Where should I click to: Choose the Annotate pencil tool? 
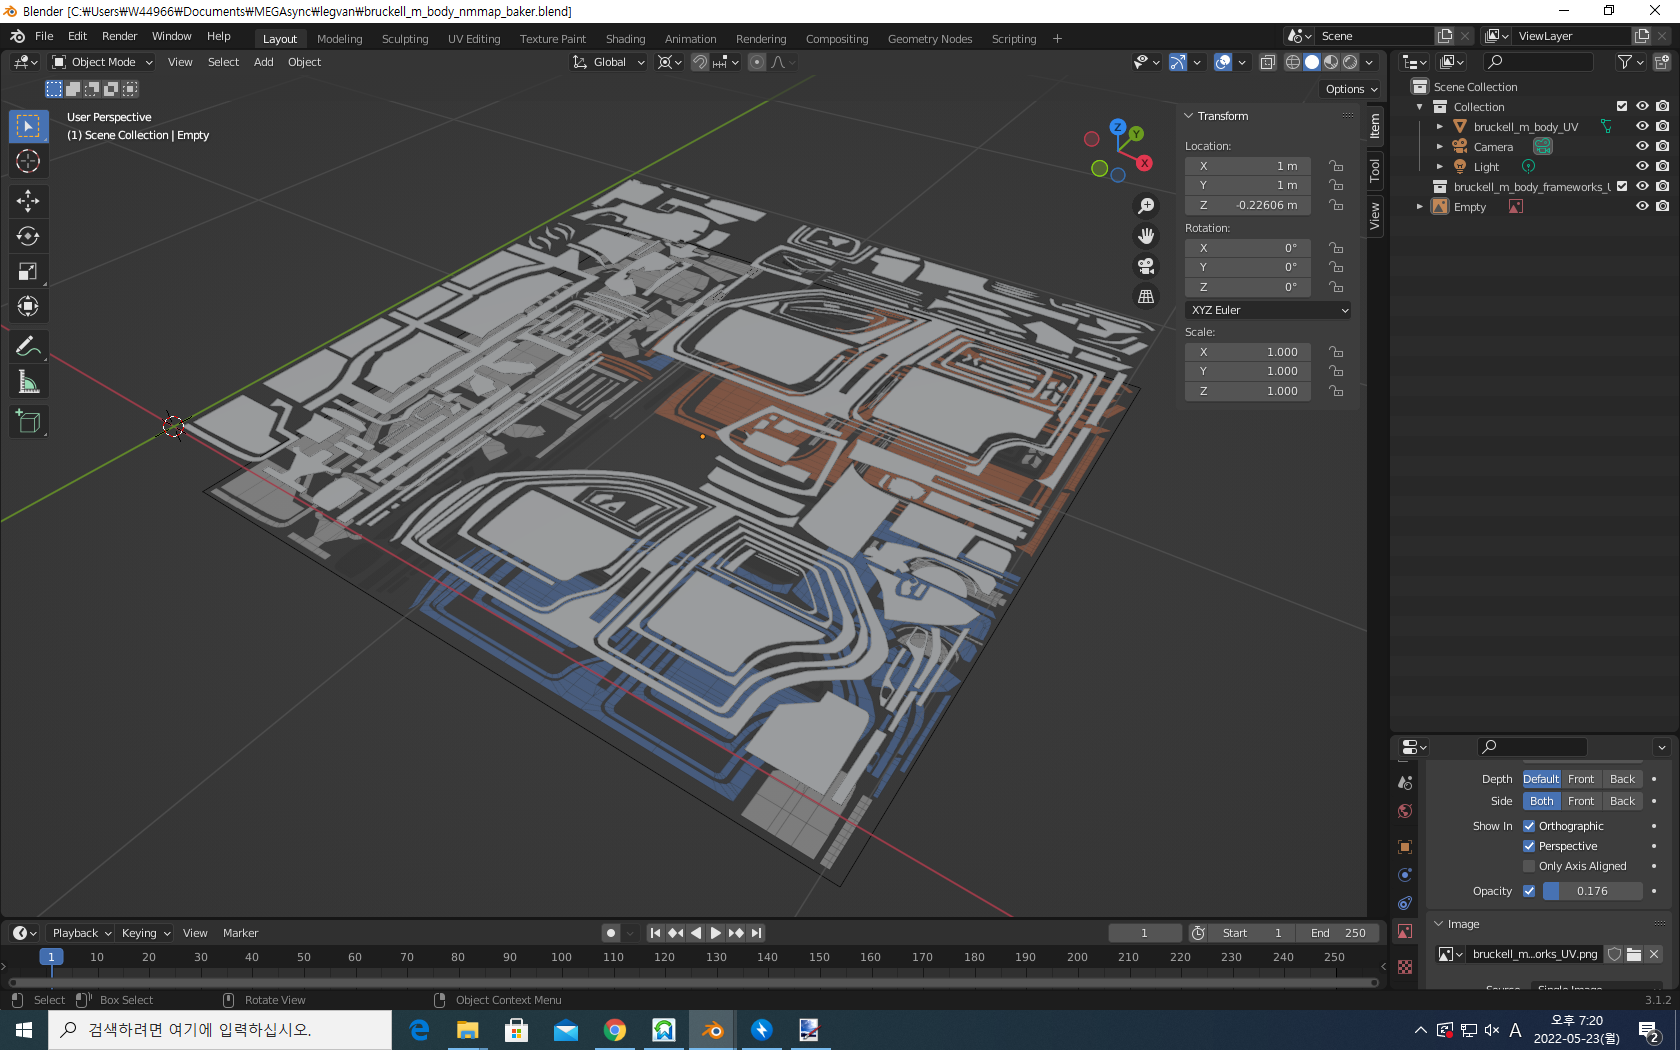tap(28, 347)
